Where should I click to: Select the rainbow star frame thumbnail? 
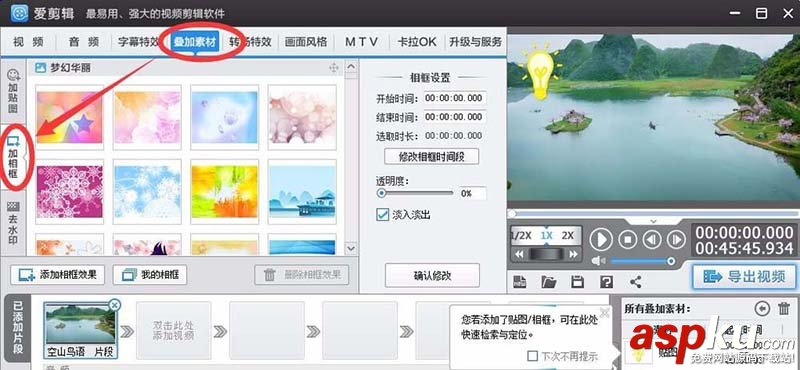70,117
